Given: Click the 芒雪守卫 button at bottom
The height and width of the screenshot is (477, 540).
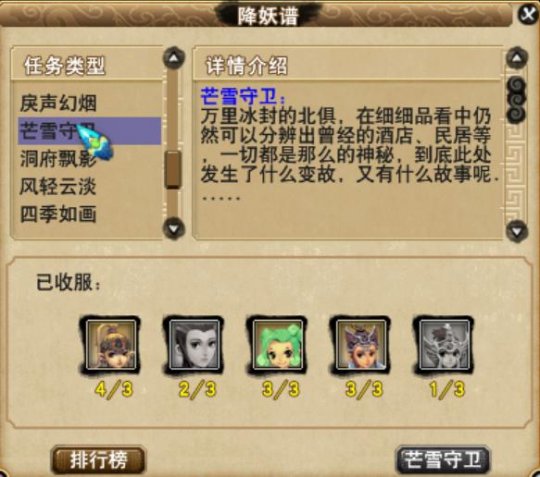Looking at the screenshot, I should click(443, 460).
